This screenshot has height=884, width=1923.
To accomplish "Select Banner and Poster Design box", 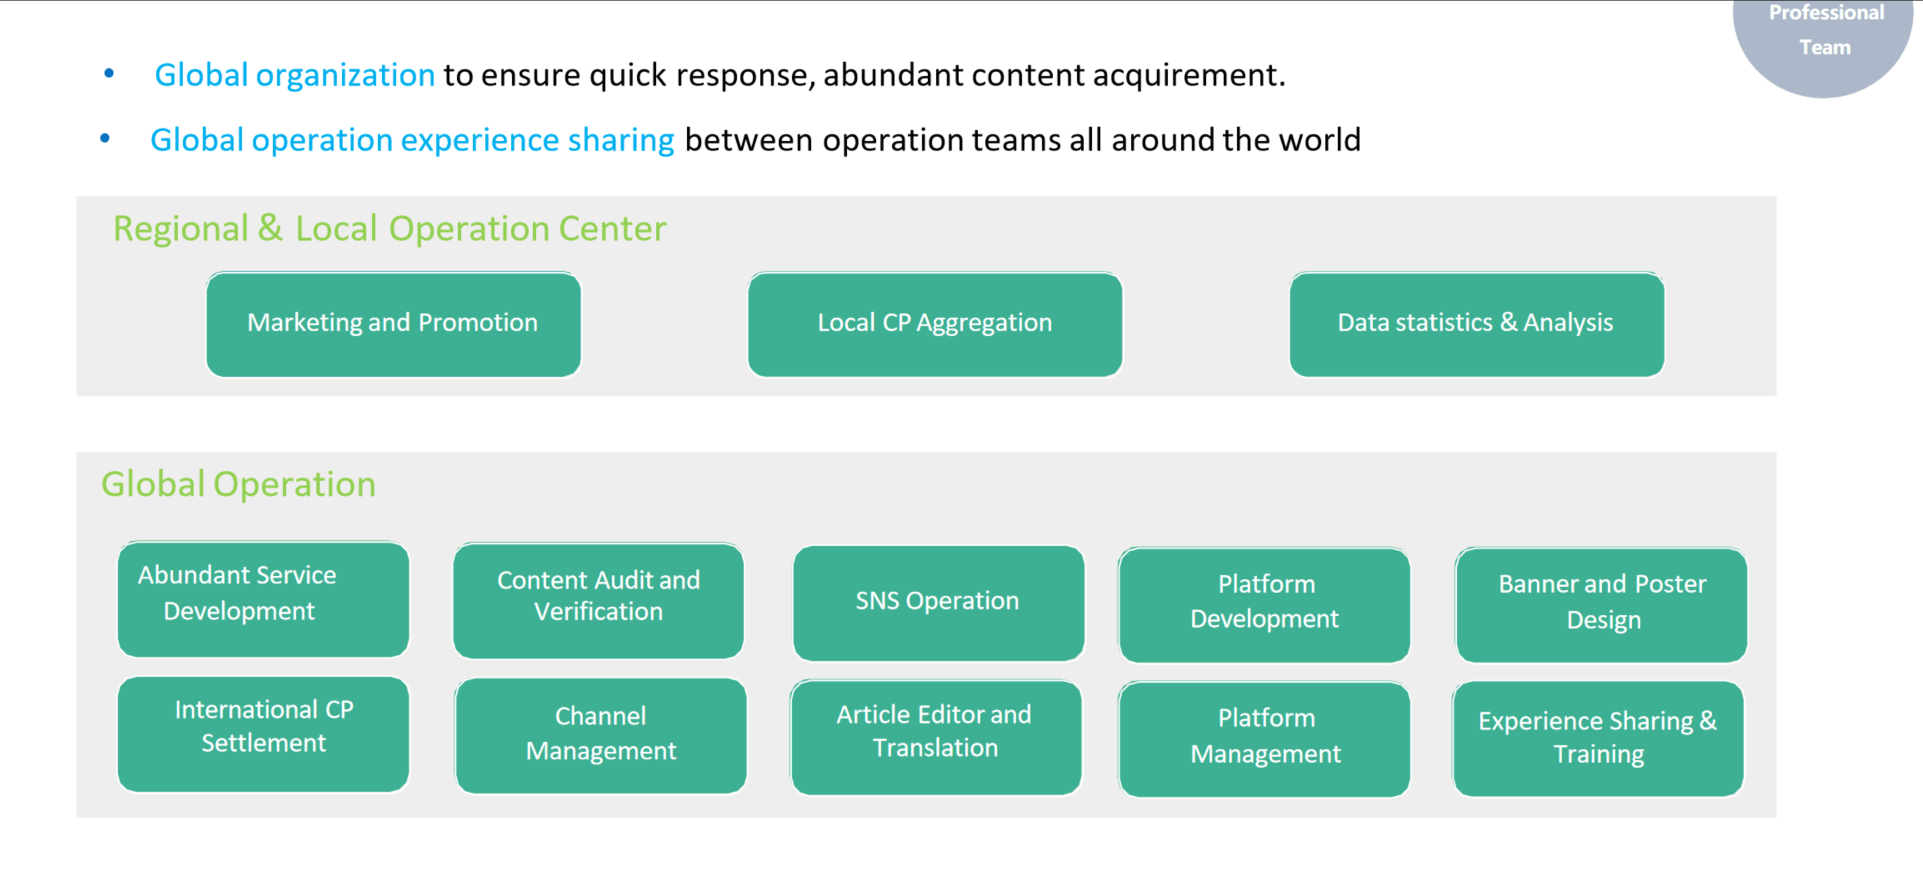I will (x=1601, y=604).
